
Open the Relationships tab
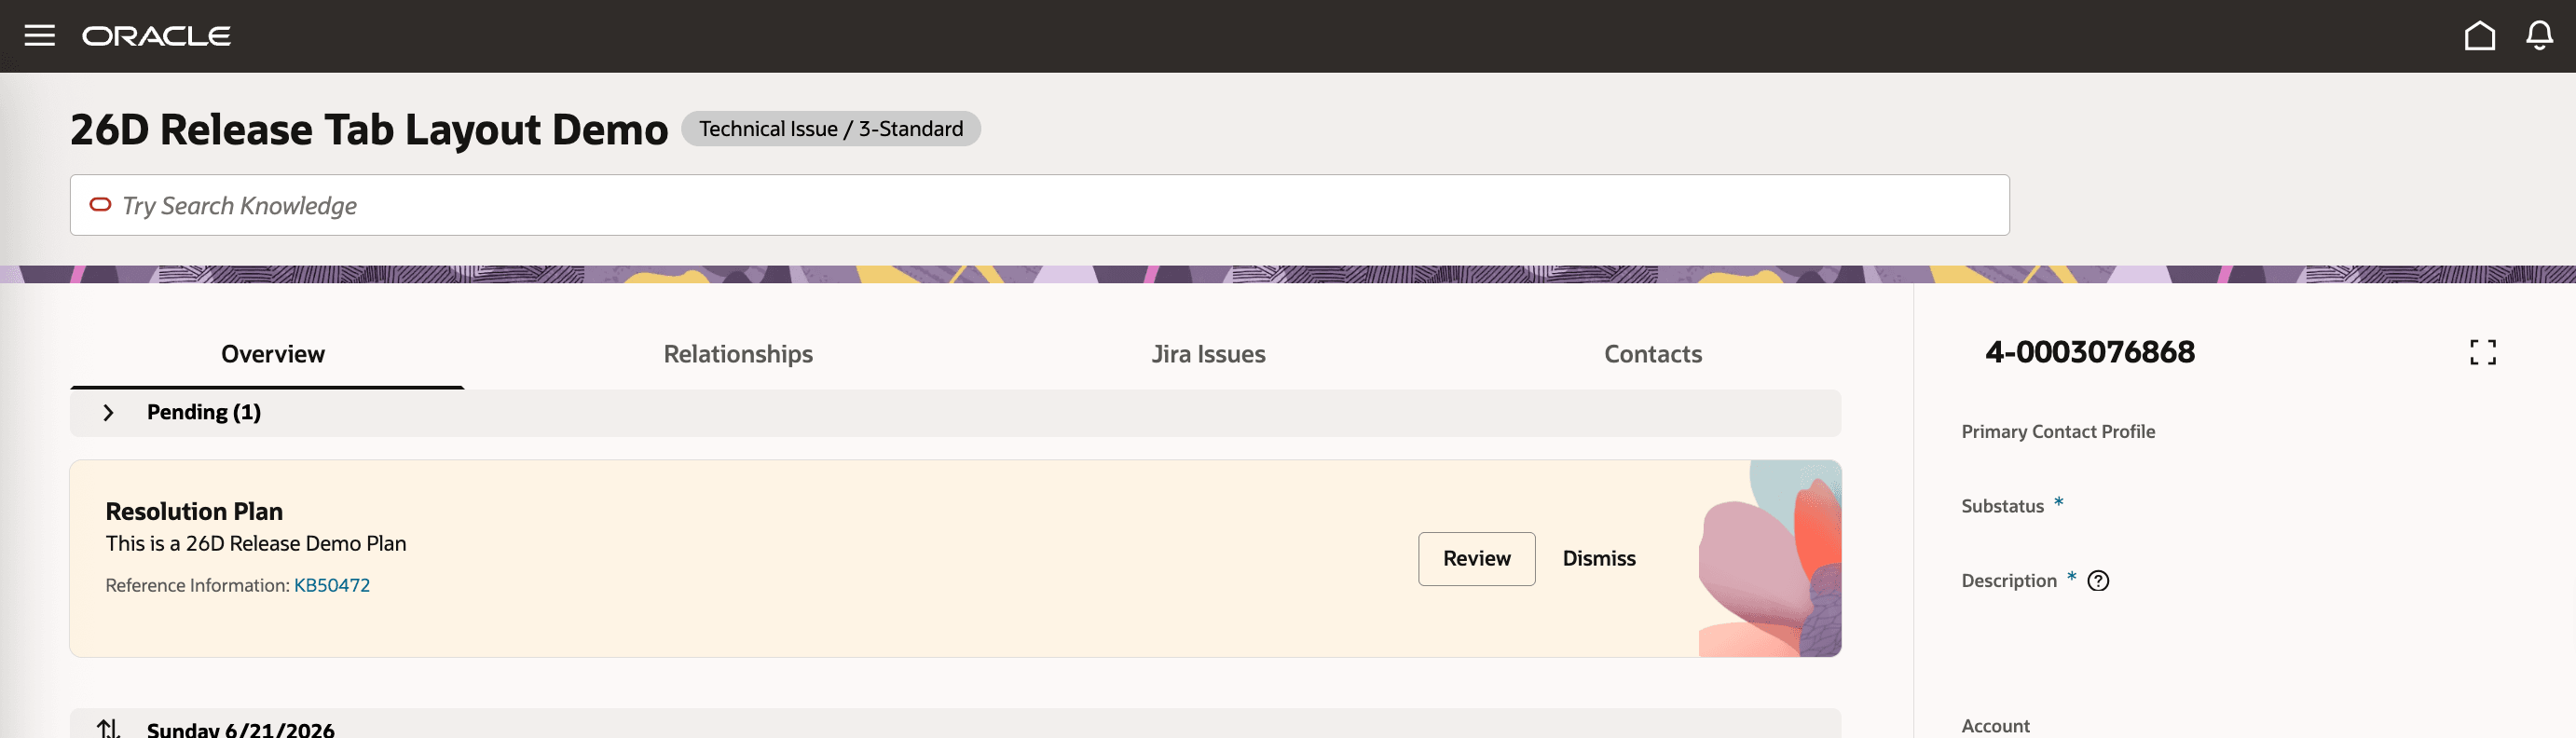pyautogui.click(x=738, y=354)
